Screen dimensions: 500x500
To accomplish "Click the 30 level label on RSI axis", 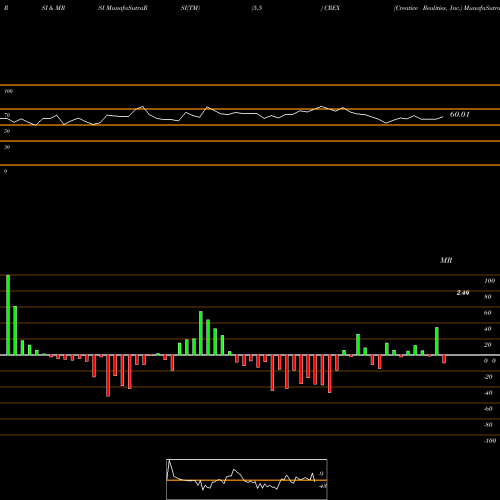I will coord(7,147).
